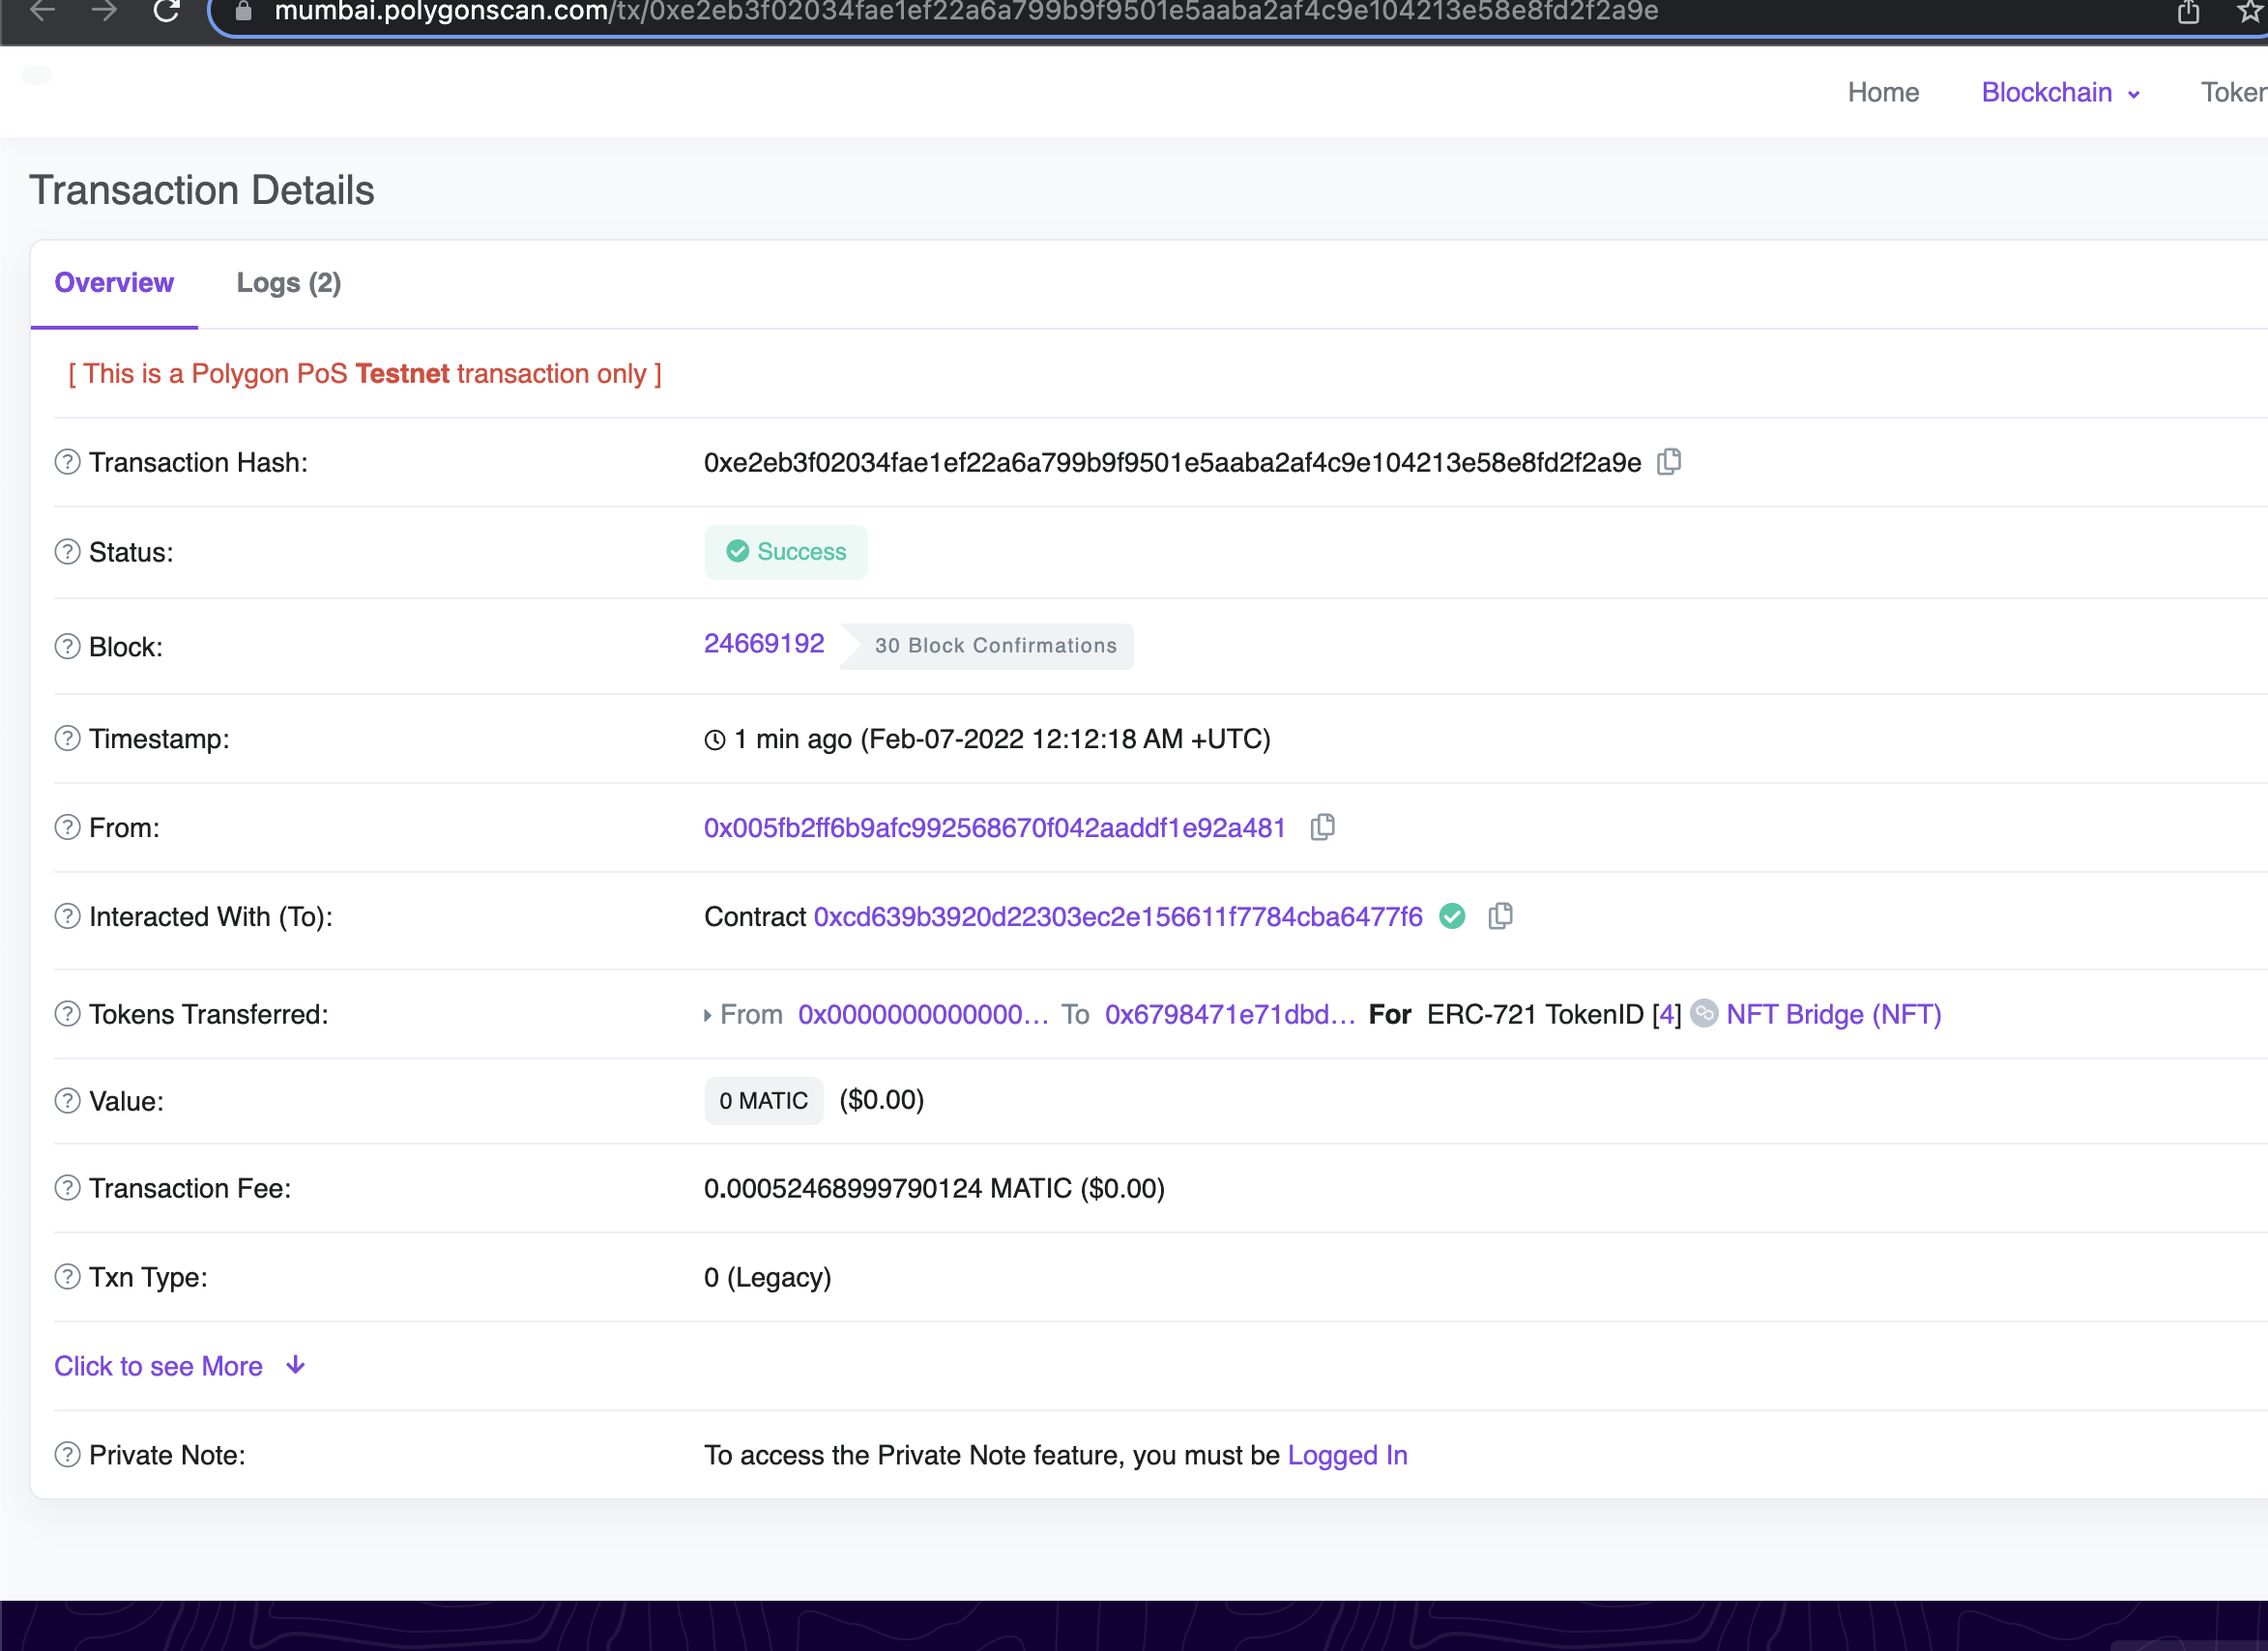The height and width of the screenshot is (1651, 2268).
Task: Open the 0x0000000000000 sender address
Action: (923, 1014)
